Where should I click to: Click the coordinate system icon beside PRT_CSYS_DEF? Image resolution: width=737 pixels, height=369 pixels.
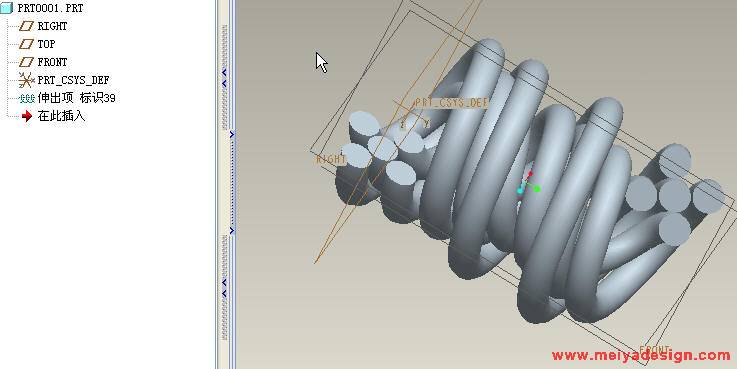[x=26, y=80]
